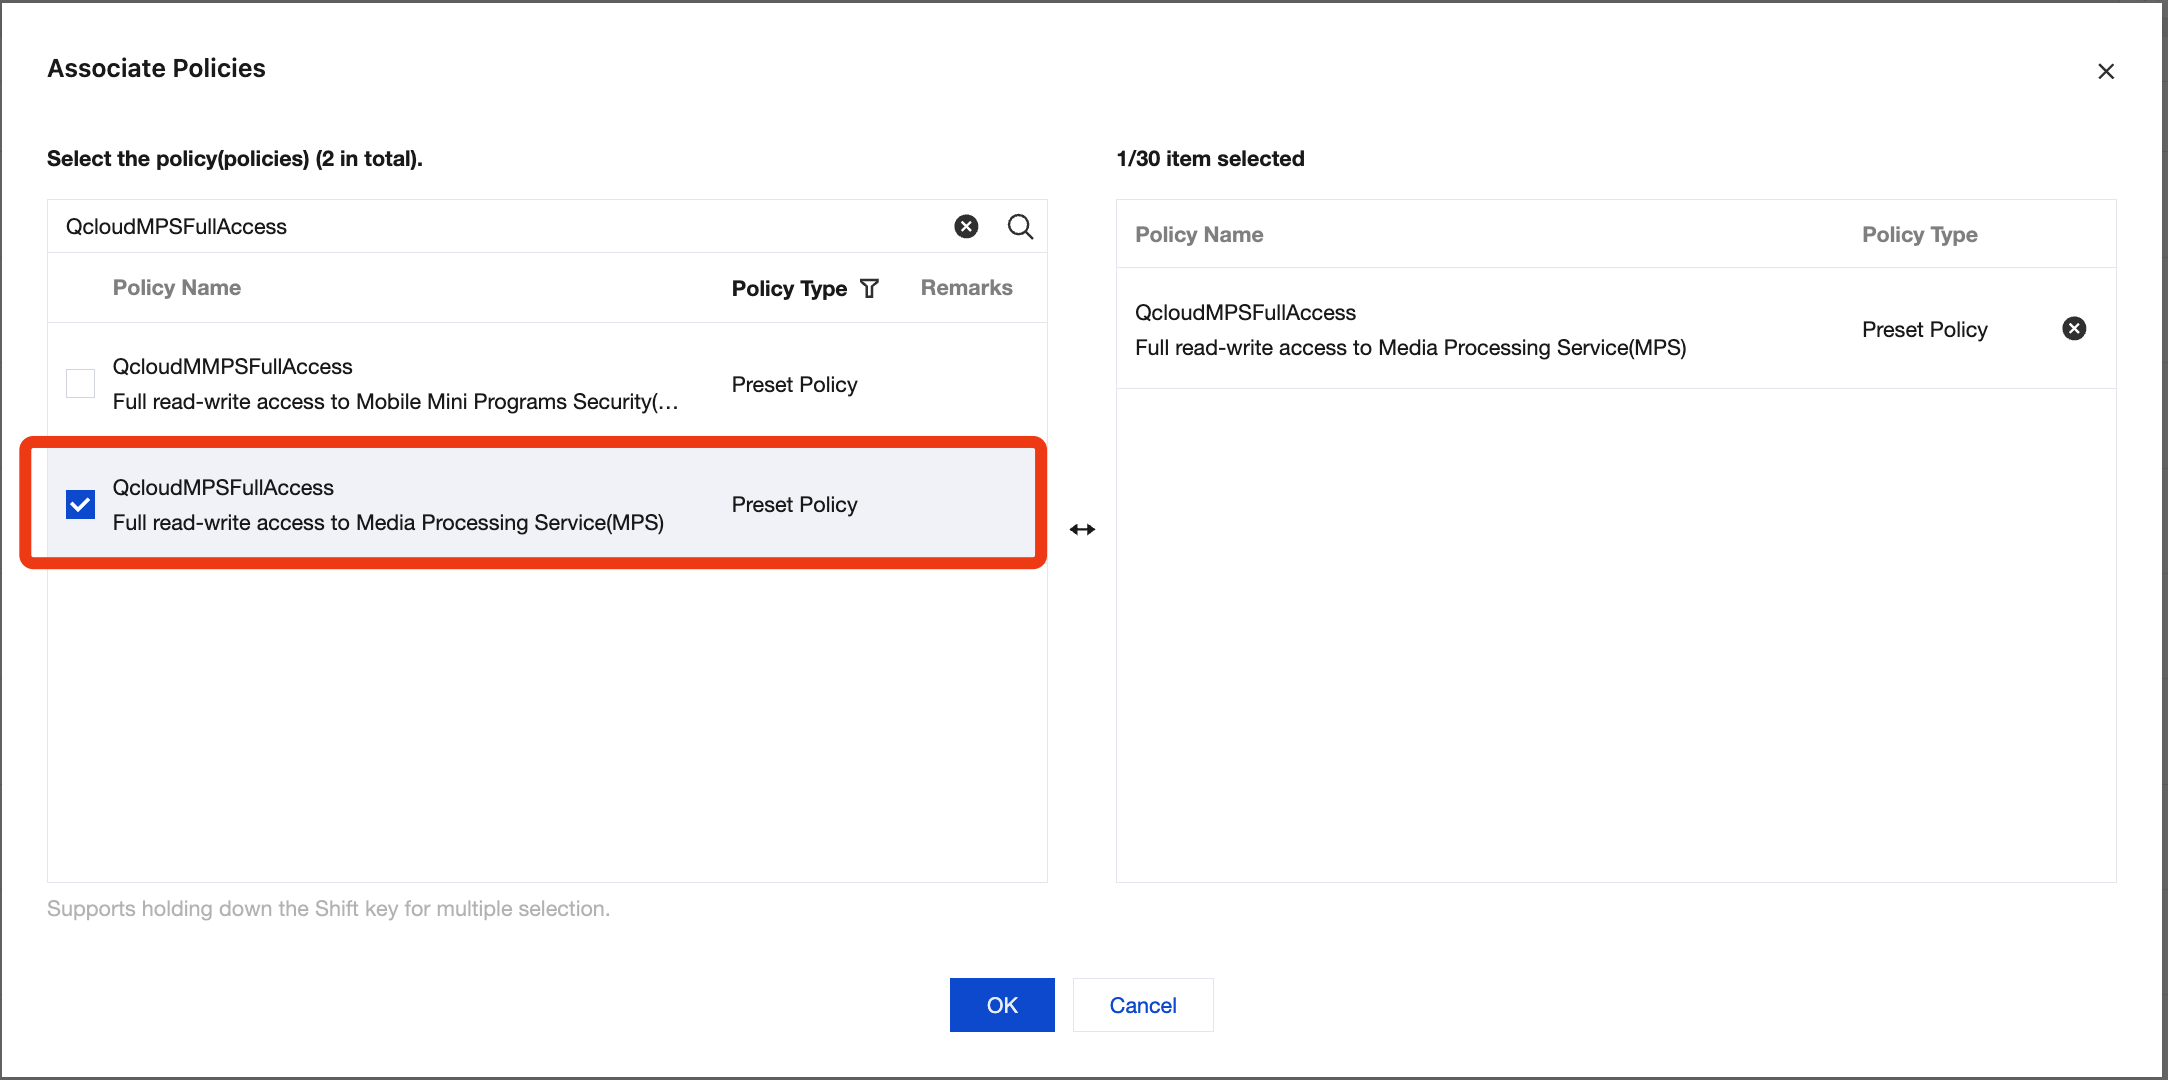Viewport: 2168px width, 1080px height.
Task: Click the left Policy Name column header
Action: click(177, 288)
